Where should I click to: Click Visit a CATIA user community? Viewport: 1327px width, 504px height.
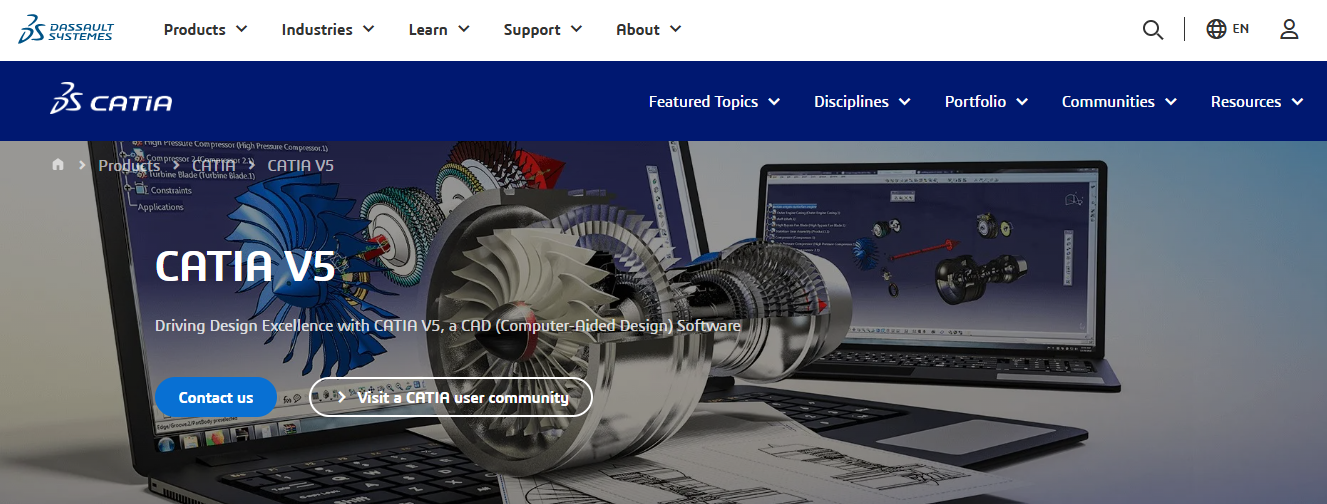tap(451, 397)
